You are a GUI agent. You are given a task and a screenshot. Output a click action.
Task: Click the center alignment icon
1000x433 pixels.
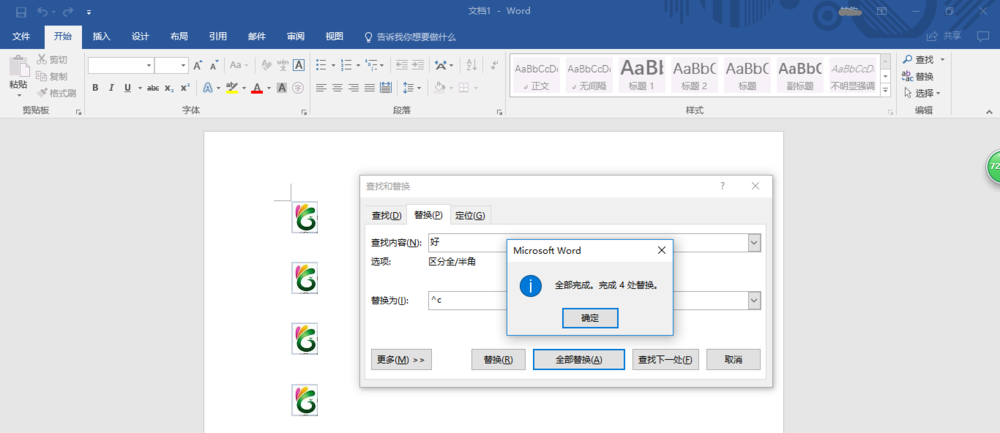337,87
